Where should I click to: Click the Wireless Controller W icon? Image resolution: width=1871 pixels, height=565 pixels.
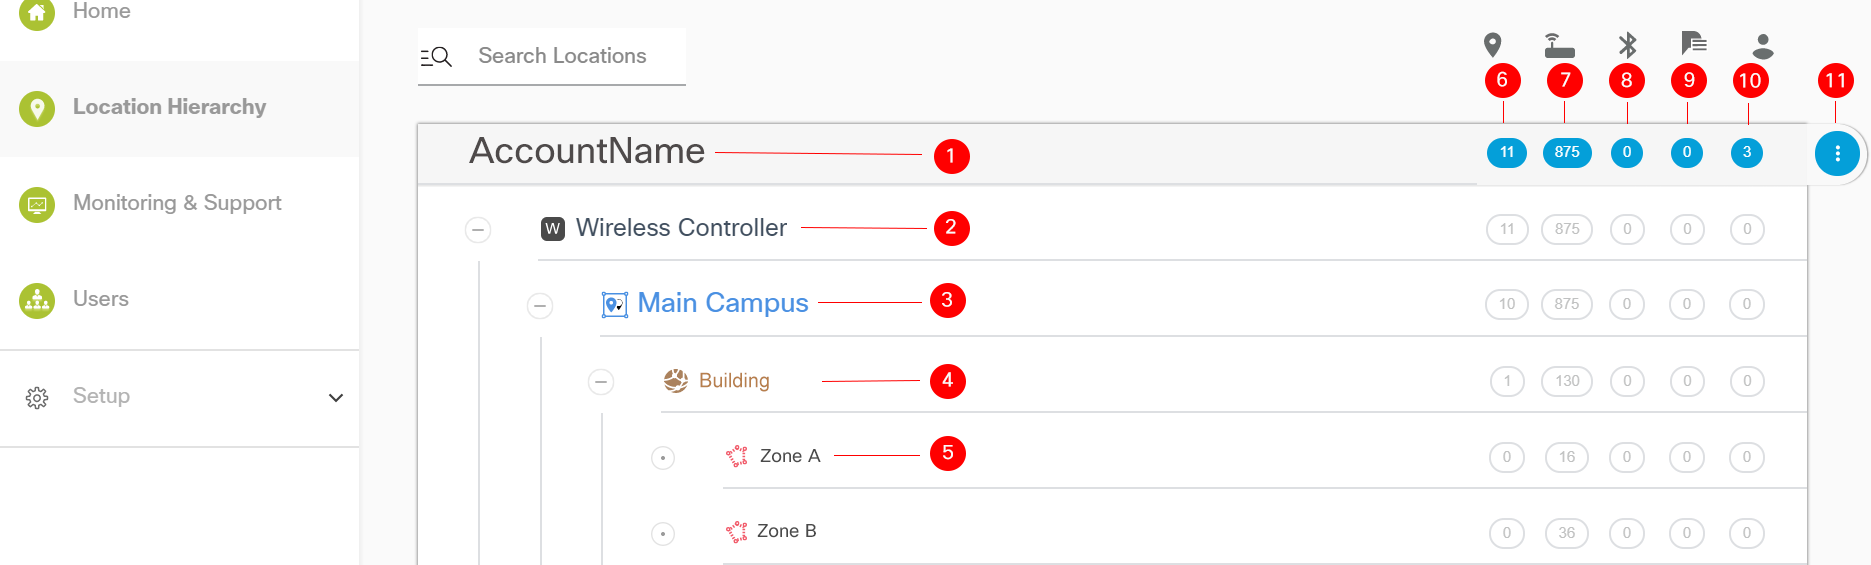pos(553,229)
